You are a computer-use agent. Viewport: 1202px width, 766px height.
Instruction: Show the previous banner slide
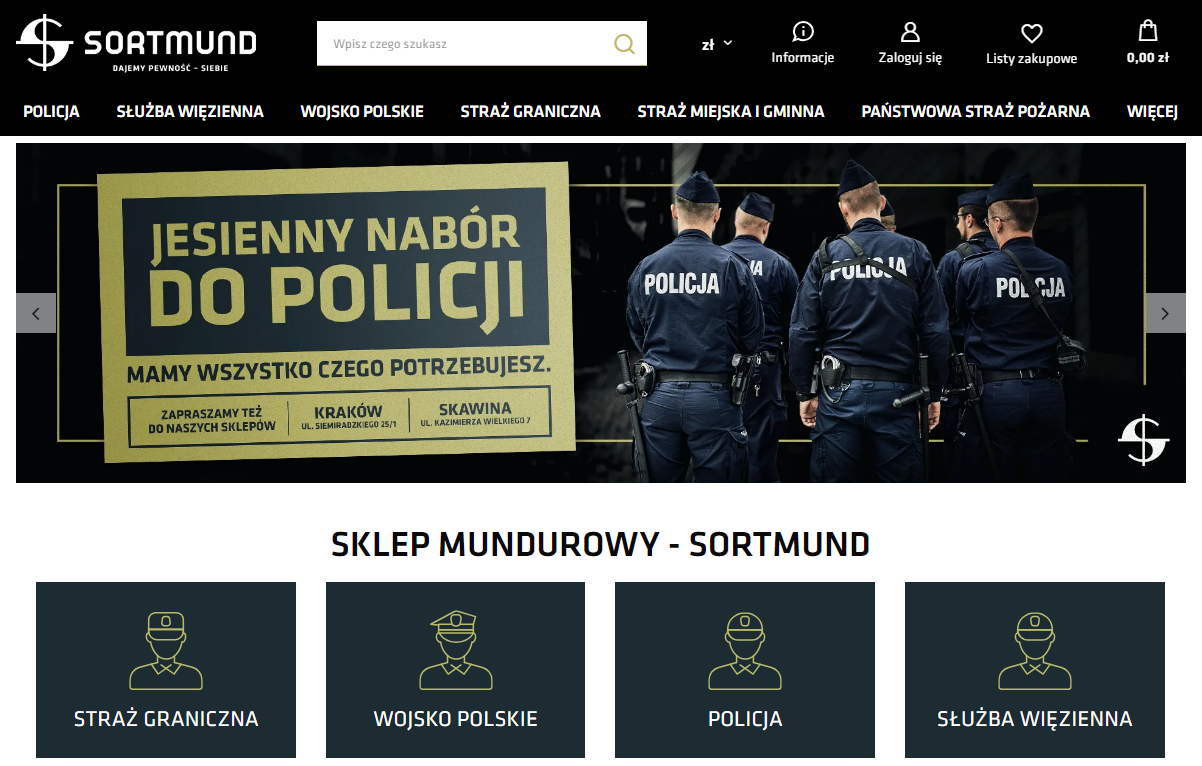pyautogui.click(x=36, y=313)
